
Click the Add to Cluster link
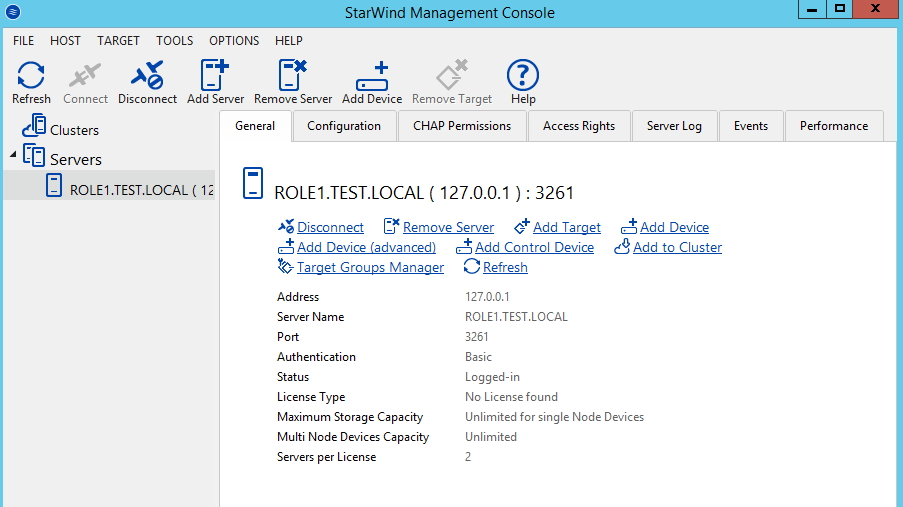coord(677,247)
